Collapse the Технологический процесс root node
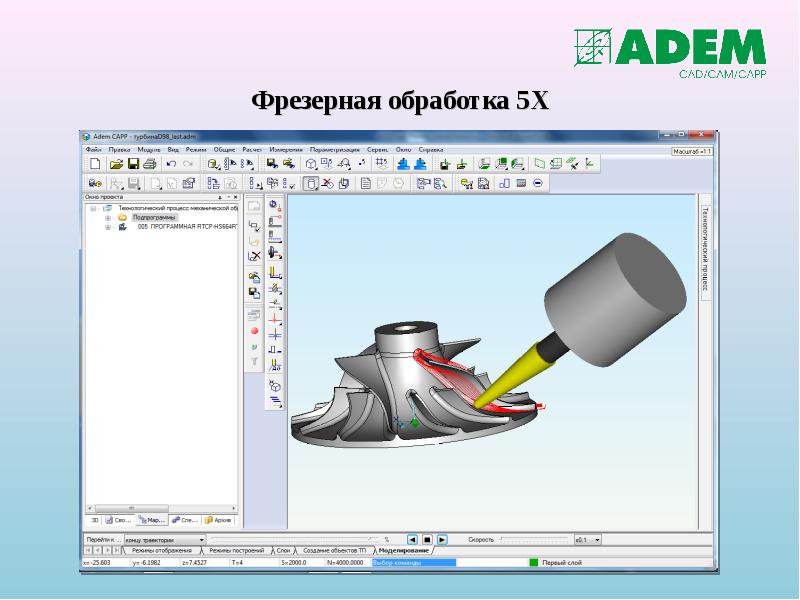 [x=93, y=208]
